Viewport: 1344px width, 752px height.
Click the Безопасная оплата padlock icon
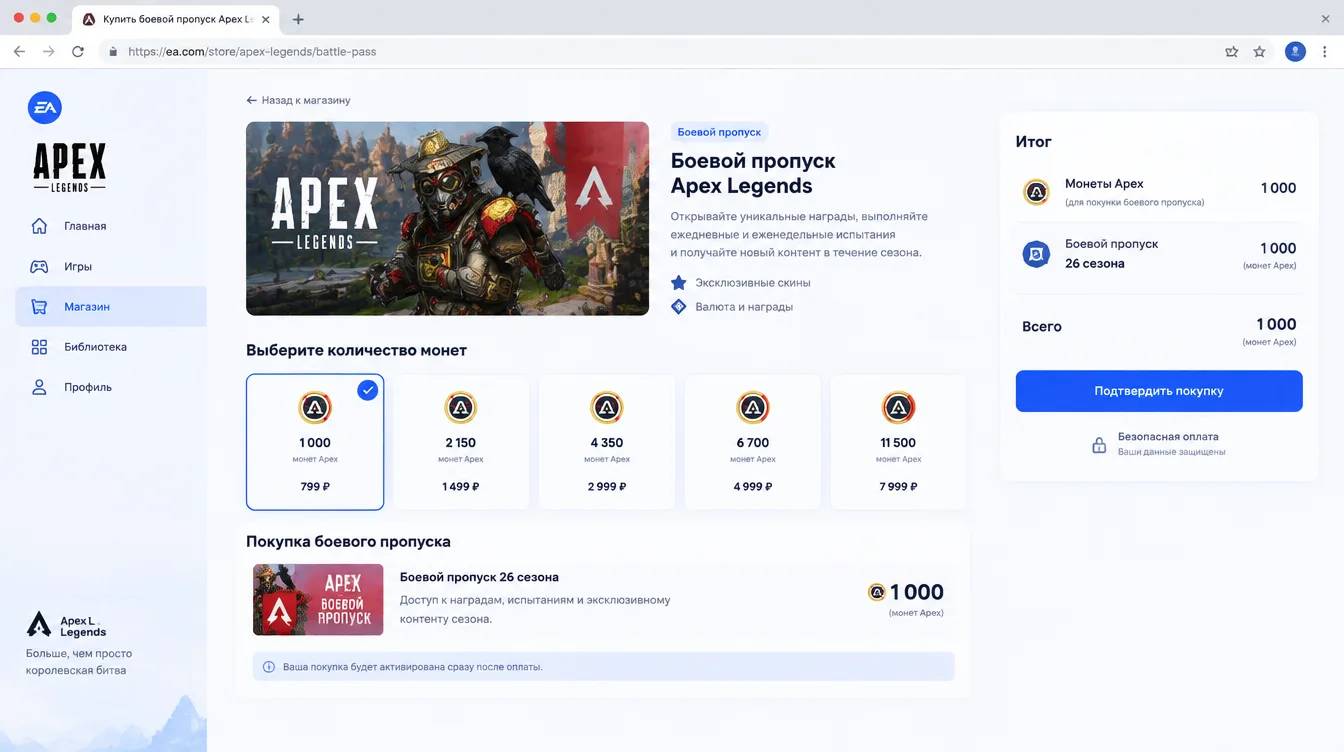point(1099,445)
